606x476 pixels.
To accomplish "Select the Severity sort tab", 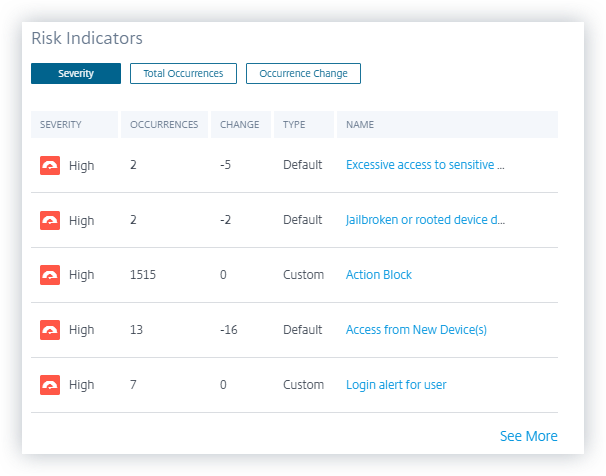I will (76, 73).
